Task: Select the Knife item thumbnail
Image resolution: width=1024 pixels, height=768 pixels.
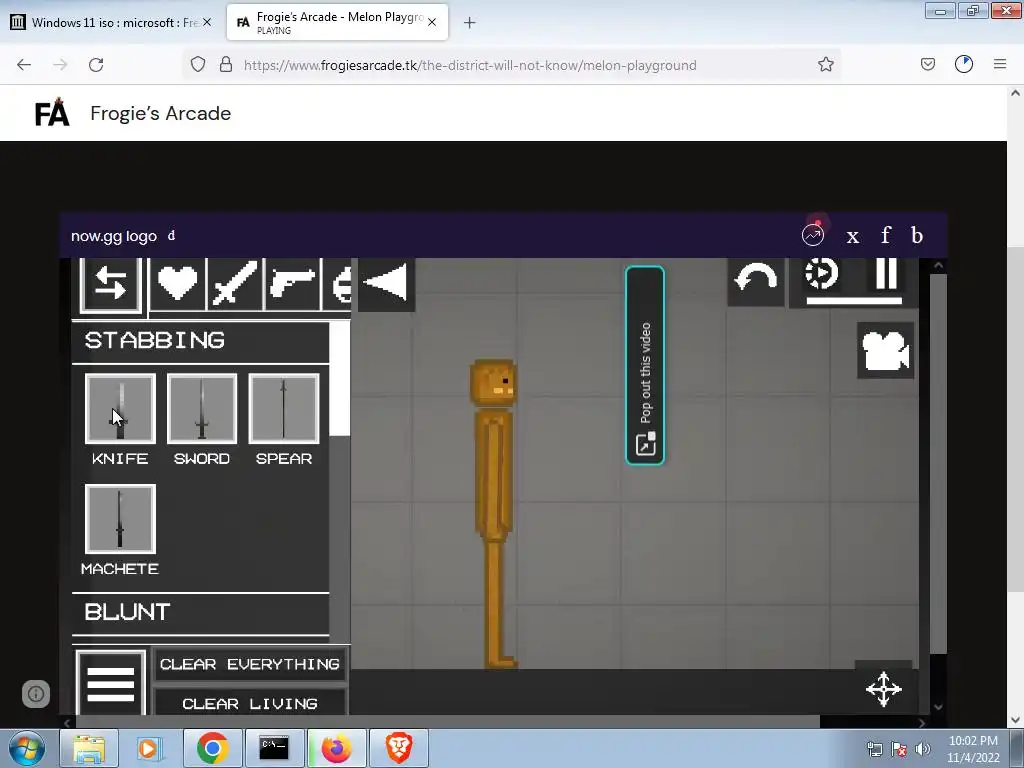Action: click(x=120, y=409)
